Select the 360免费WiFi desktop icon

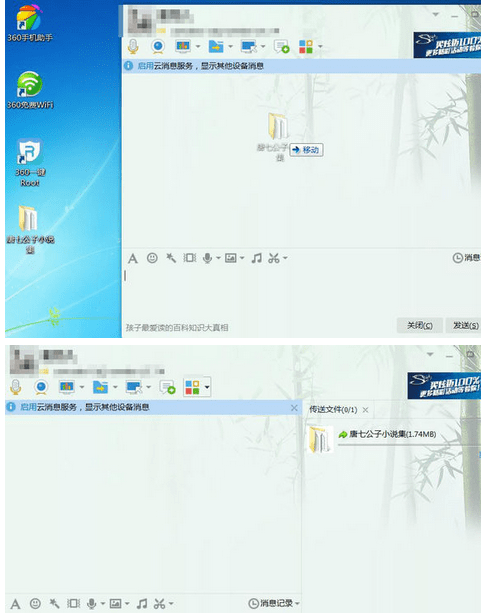(30, 90)
